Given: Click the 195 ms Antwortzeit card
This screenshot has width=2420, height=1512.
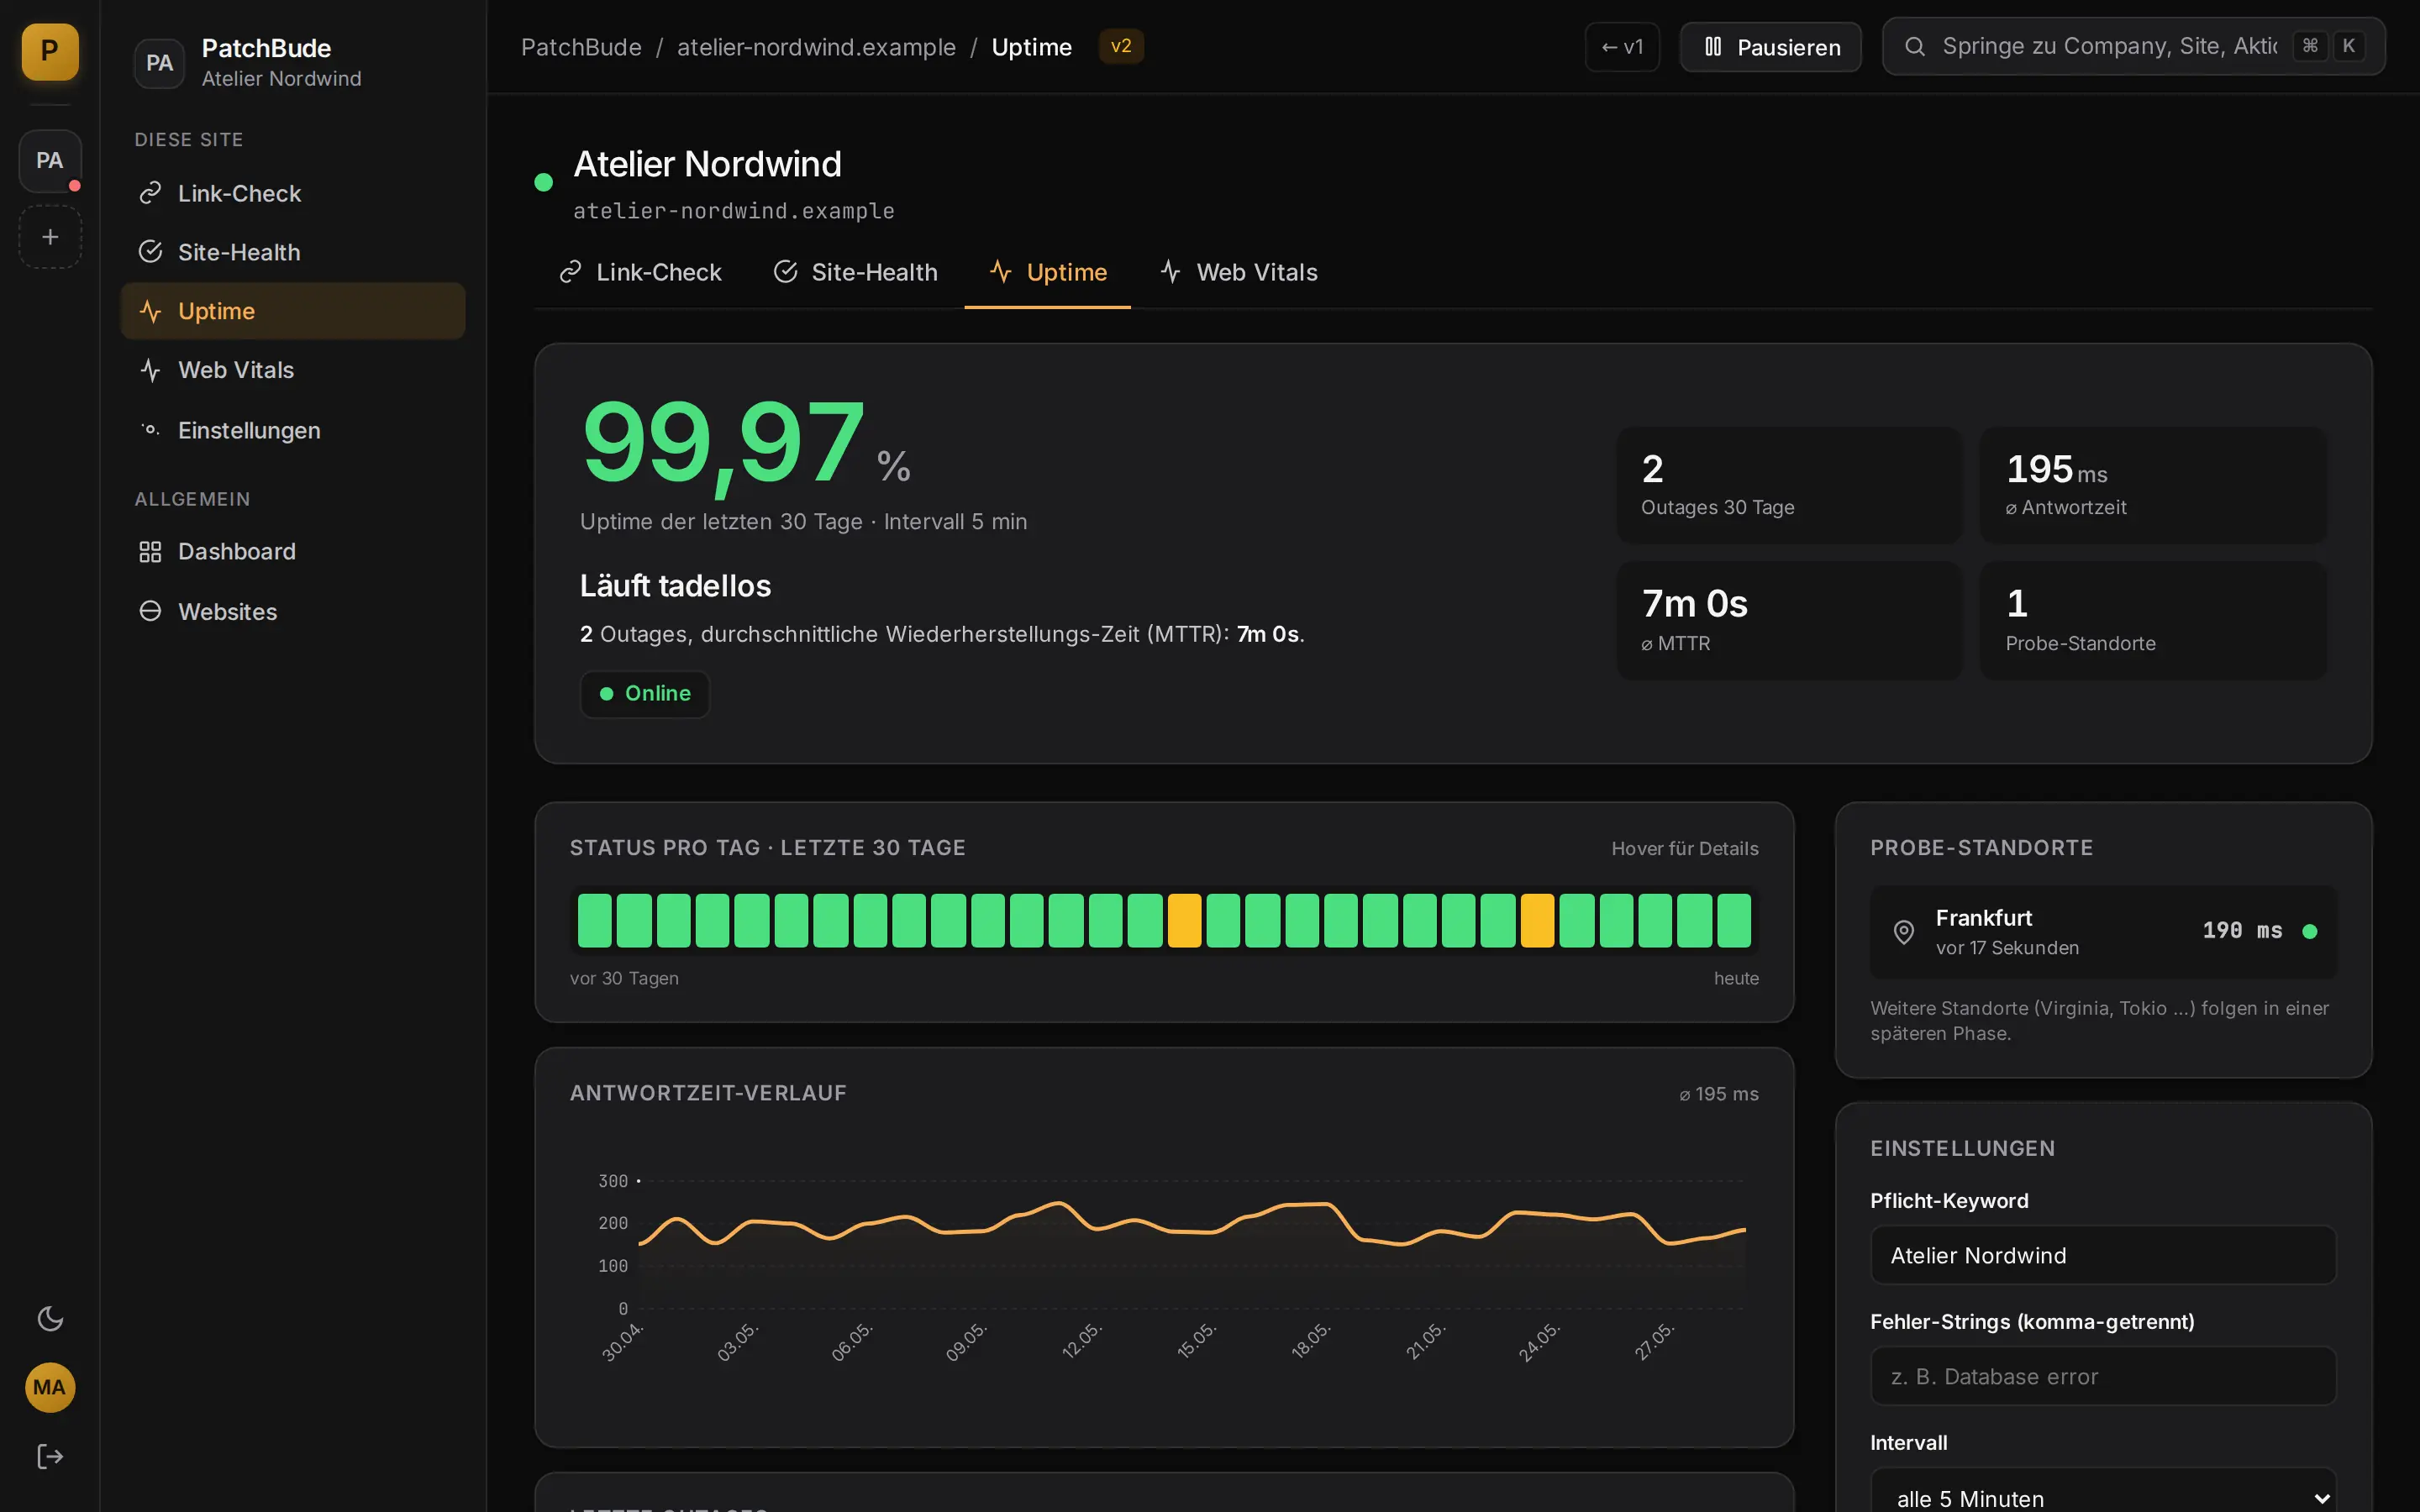Looking at the screenshot, I should tap(2153, 485).
